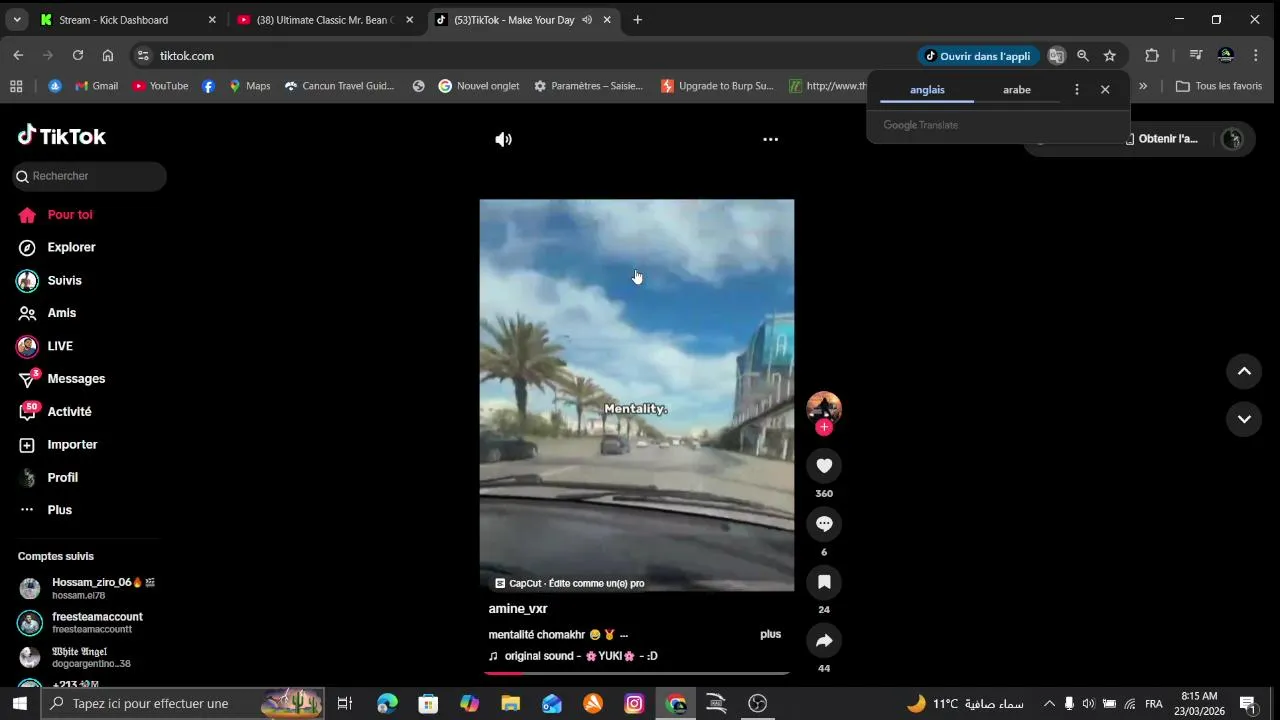The height and width of the screenshot is (720, 1280).
Task: Open amine_vxr username link
Action: click(518, 609)
